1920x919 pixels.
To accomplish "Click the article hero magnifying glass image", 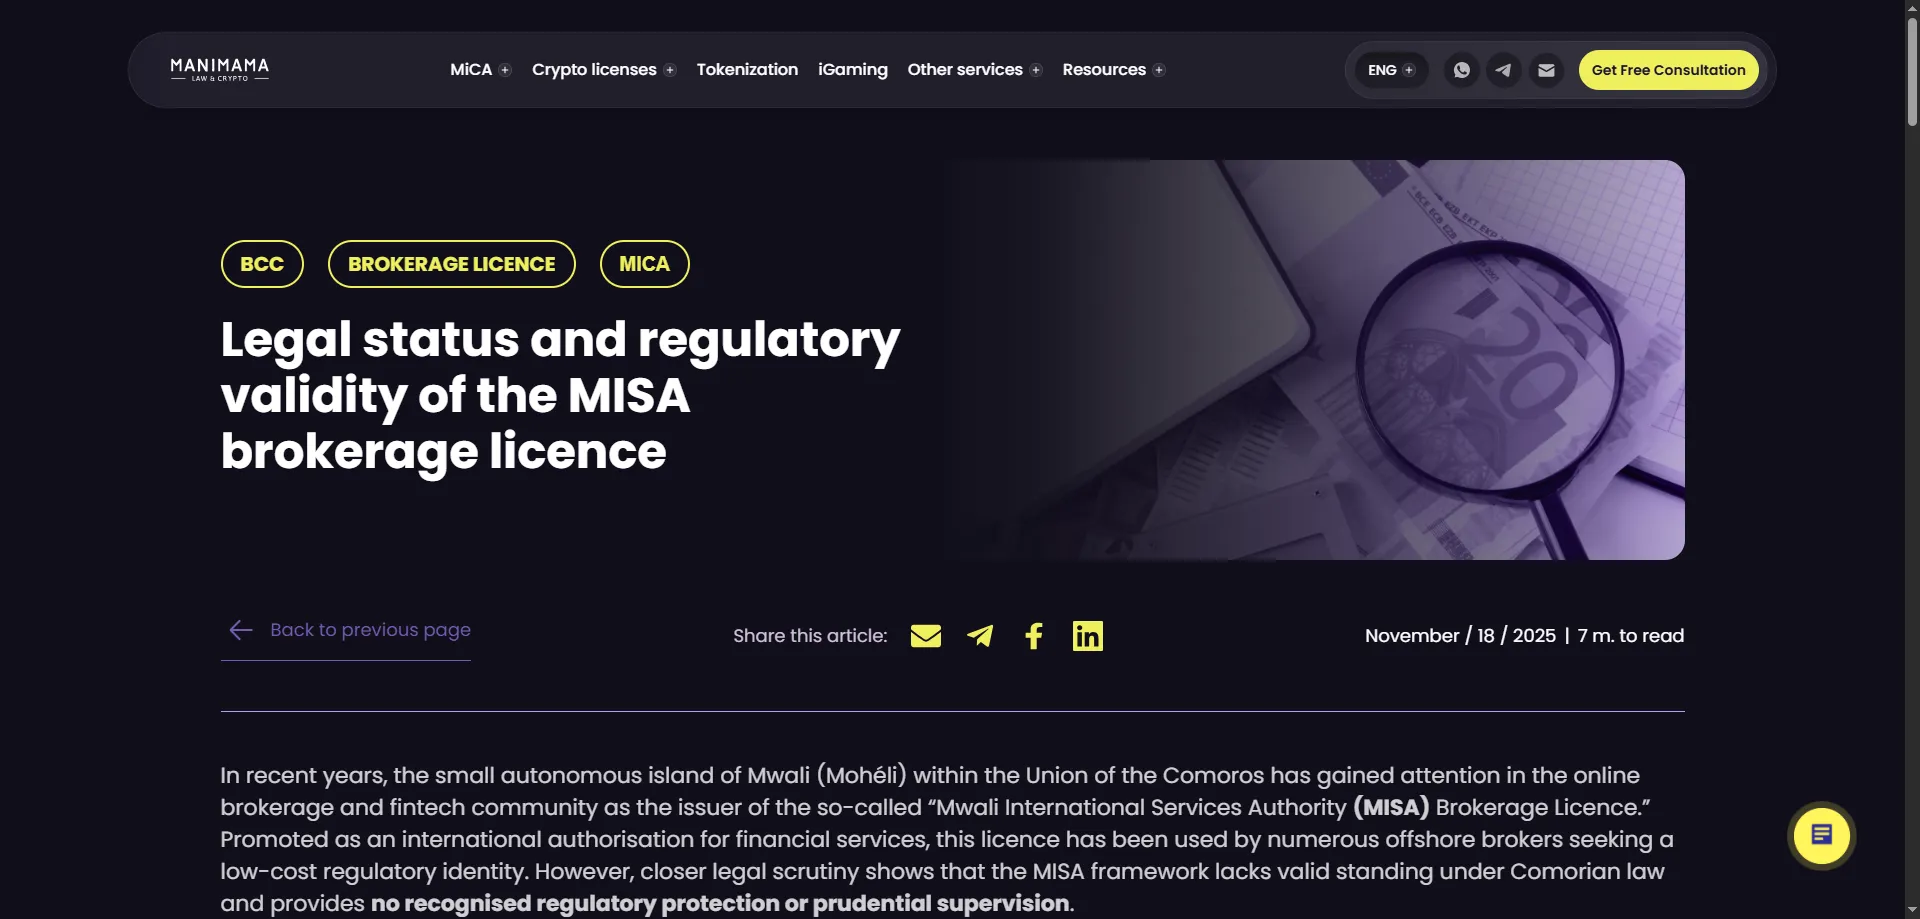I will (x=1315, y=360).
